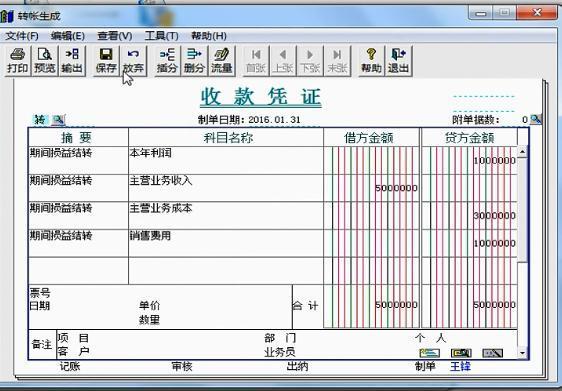Open the 工具(T) menu
The image size is (562, 391).
point(161,36)
